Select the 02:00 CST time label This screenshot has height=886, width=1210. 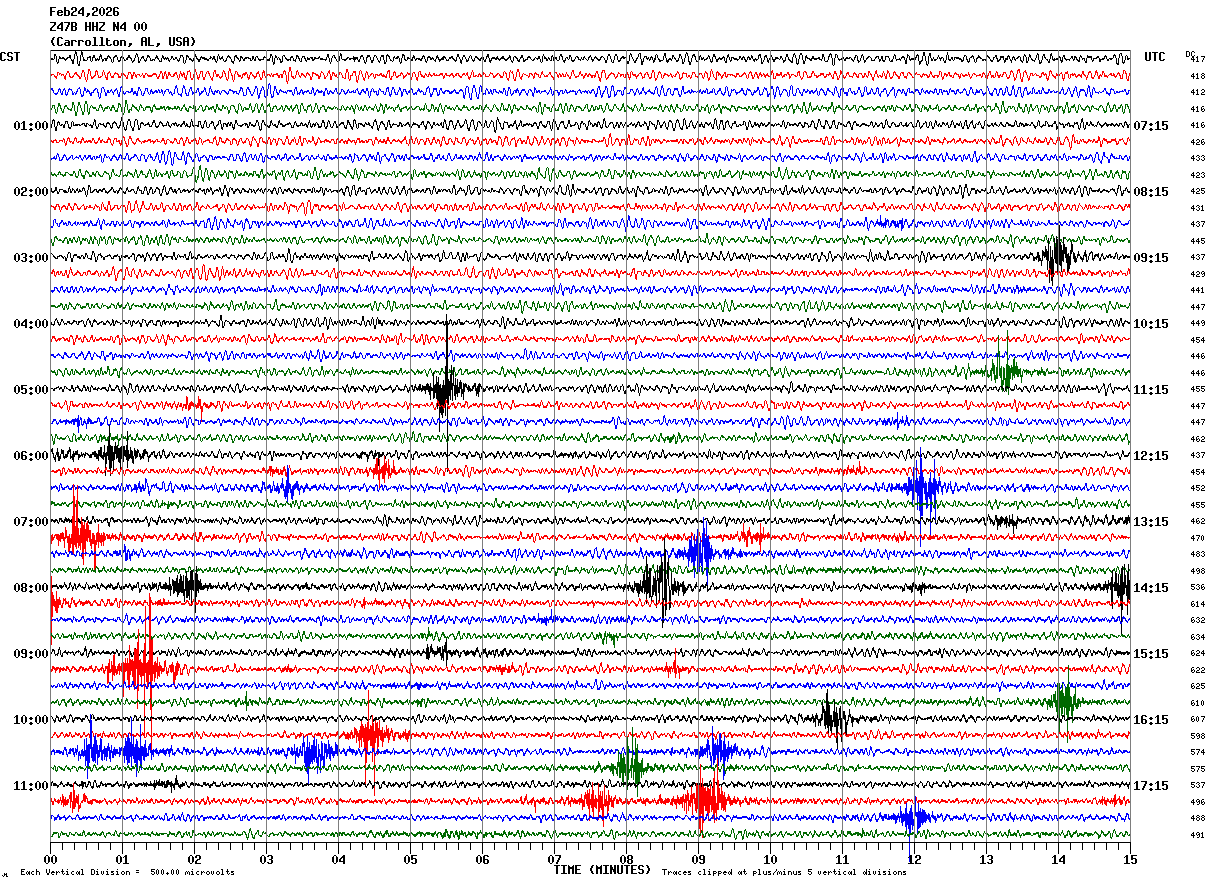(30, 192)
